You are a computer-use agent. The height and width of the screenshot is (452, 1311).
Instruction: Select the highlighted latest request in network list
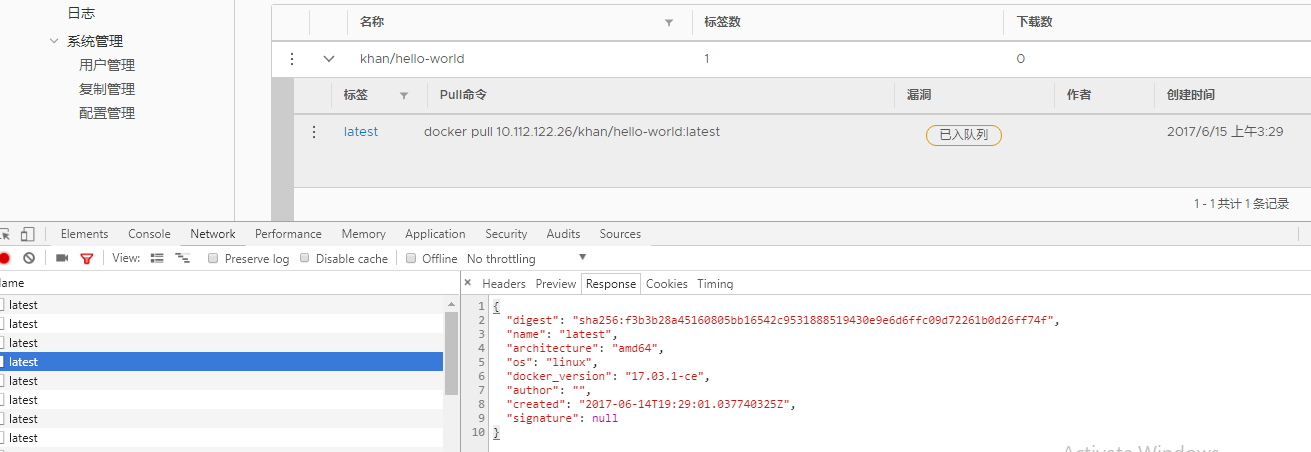pyautogui.click(x=221, y=362)
